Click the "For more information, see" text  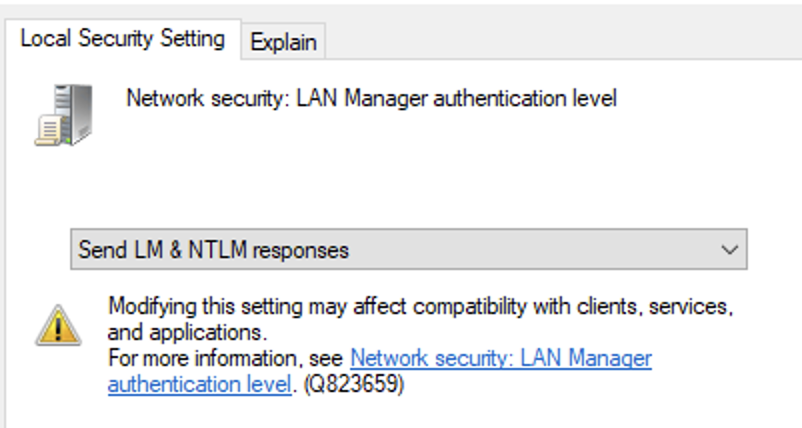(x=226, y=358)
